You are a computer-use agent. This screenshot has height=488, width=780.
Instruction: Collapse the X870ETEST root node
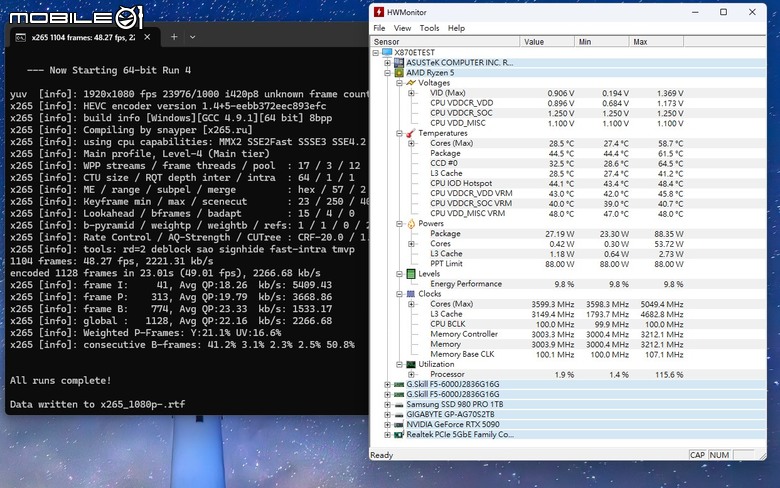pyautogui.click(x=376, y=53)
